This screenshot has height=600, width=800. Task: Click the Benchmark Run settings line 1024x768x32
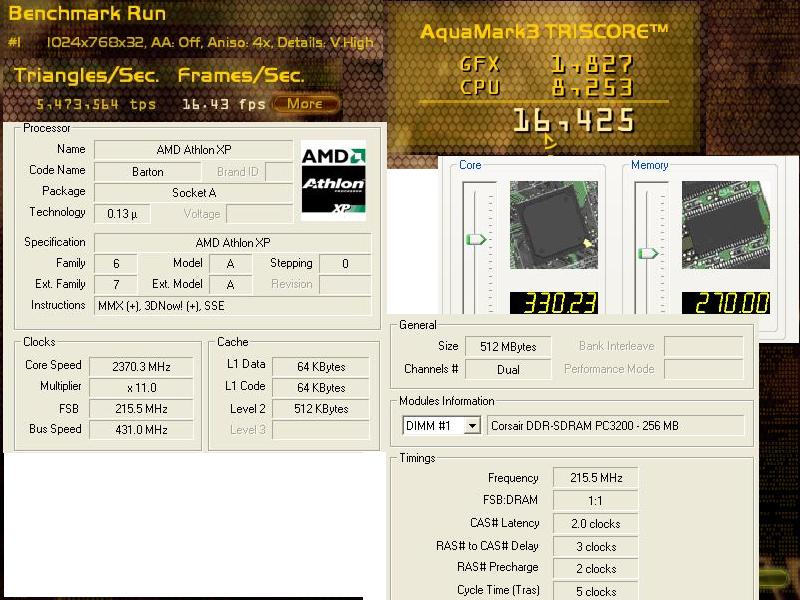(210, 42)
